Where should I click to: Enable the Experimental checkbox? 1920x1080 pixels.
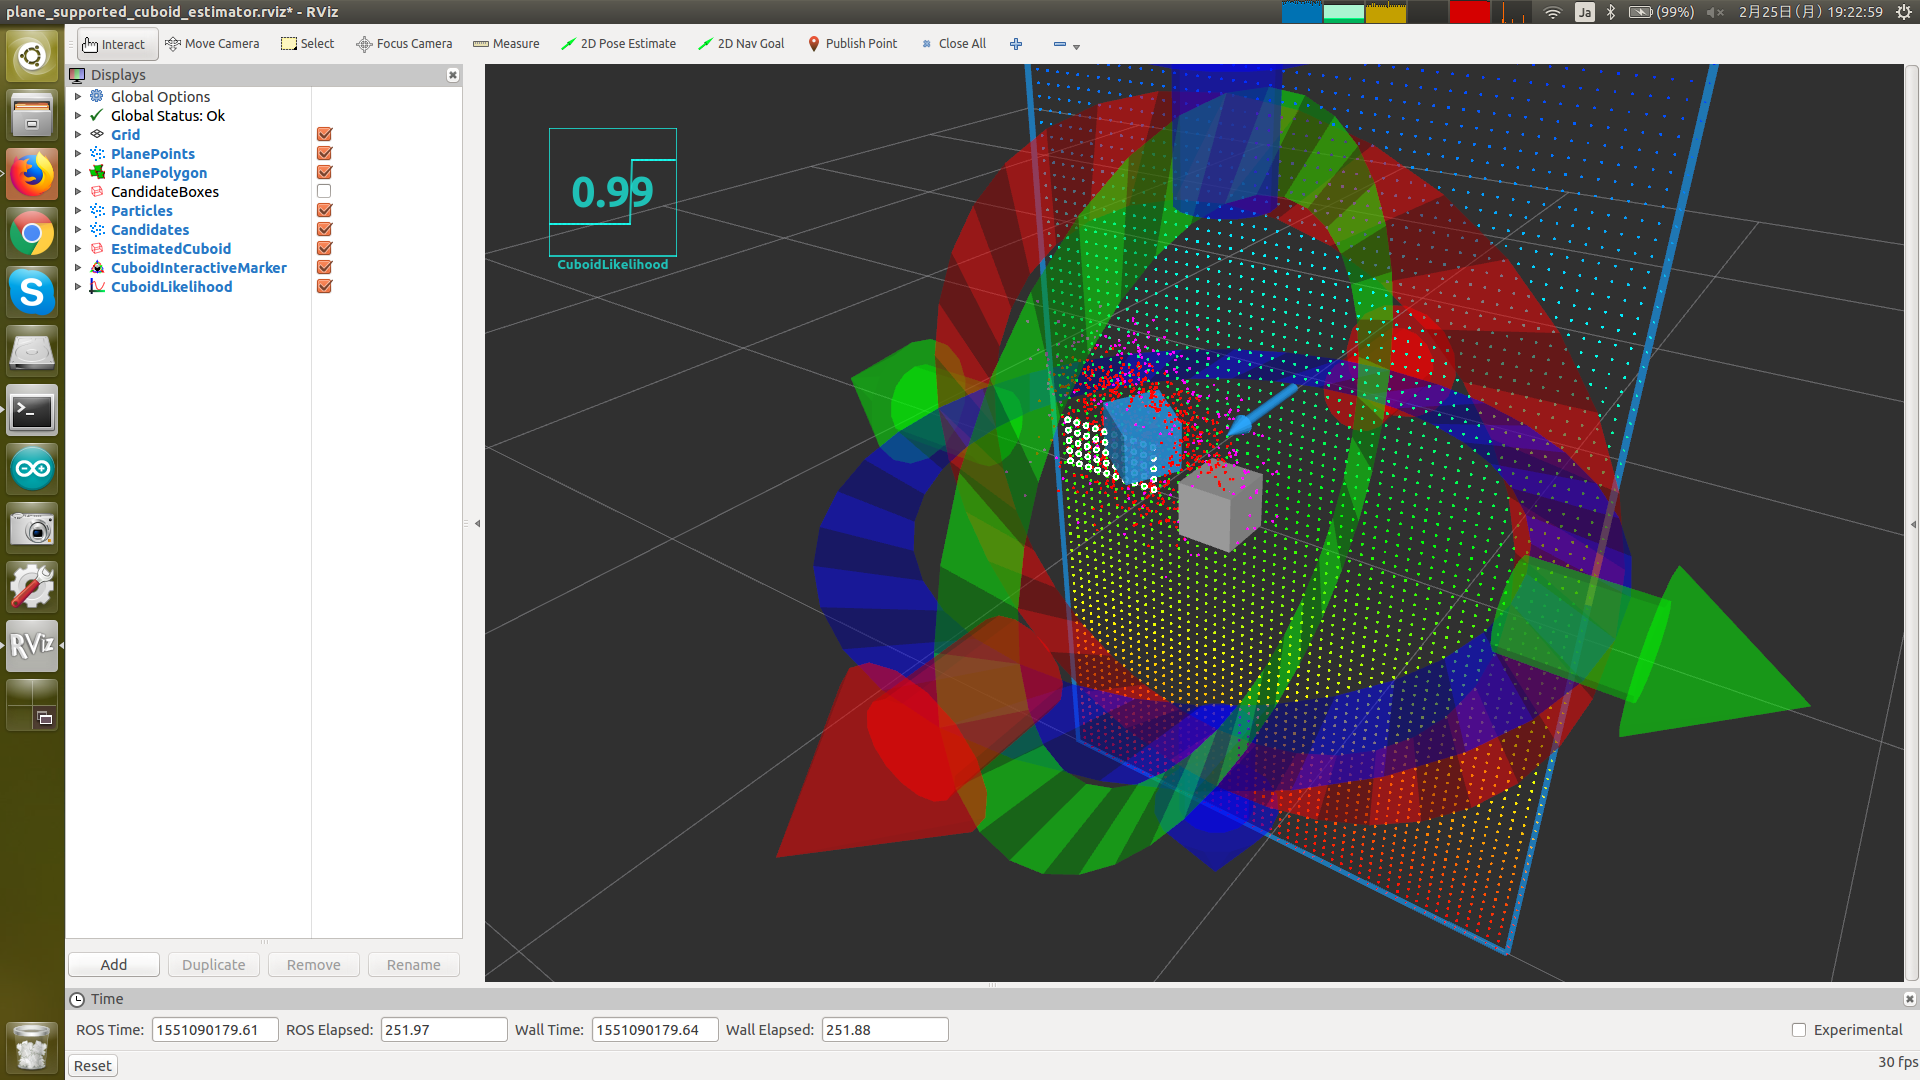(1799, 1030)
